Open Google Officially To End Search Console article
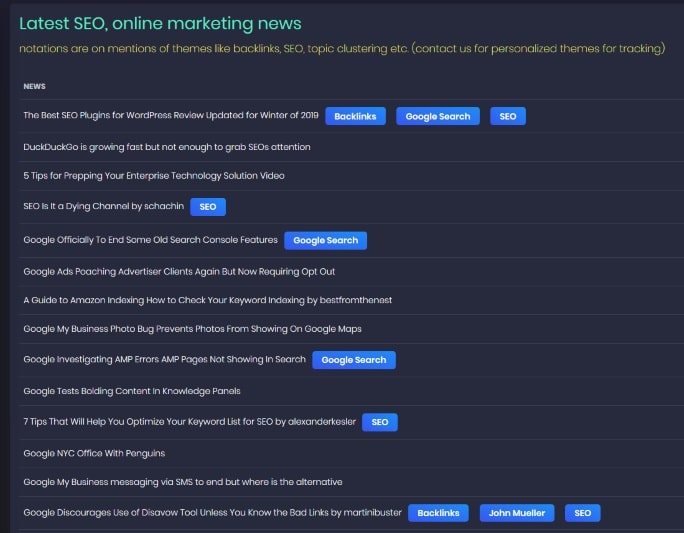This screenshot has width=684, height=533. [x=150, y=240]
